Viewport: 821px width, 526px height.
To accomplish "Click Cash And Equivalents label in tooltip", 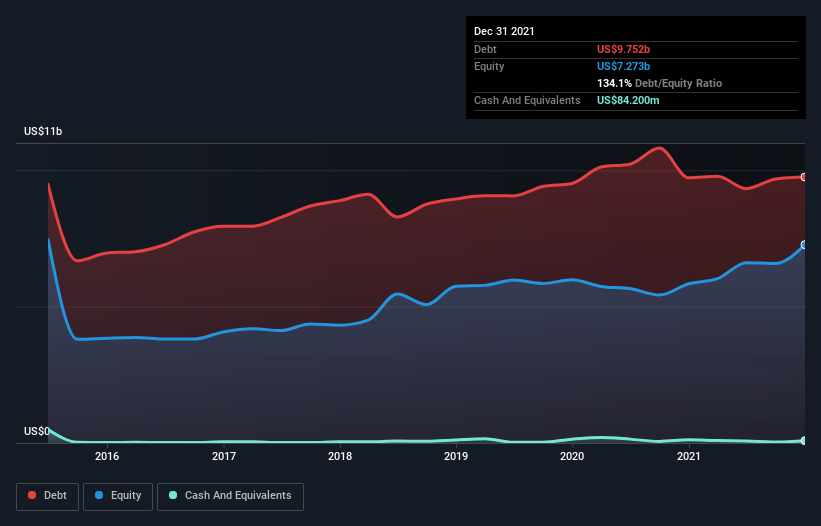I will pos(527,100).
